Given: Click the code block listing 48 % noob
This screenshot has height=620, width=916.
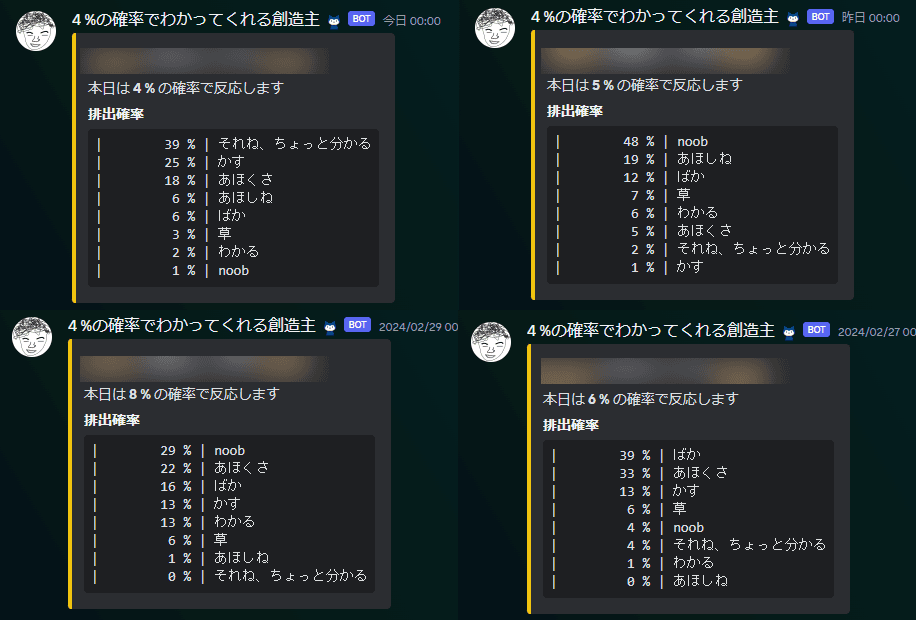Looking at the screenshot, I should point(697,204).
